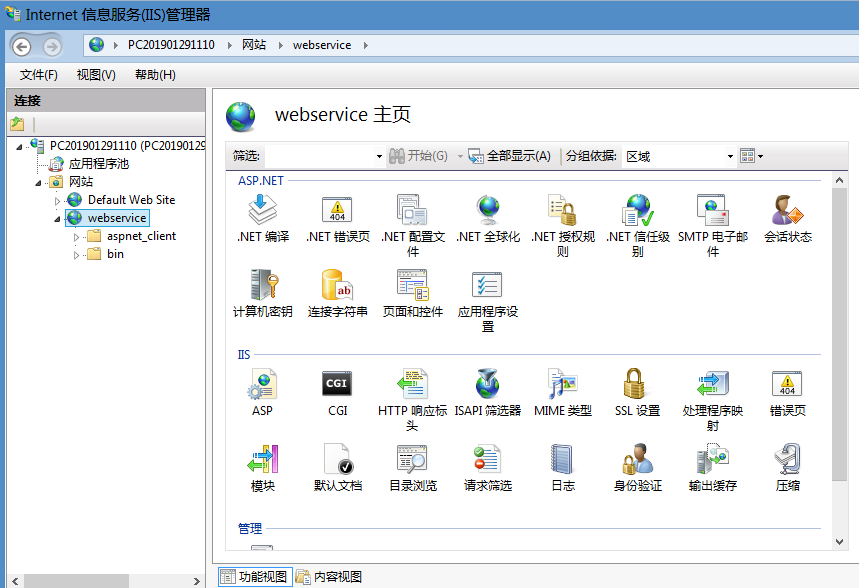Click the vertical scrollbar thumb in feature view
This screenshot has height=588, width=859.
click(839, 334)
